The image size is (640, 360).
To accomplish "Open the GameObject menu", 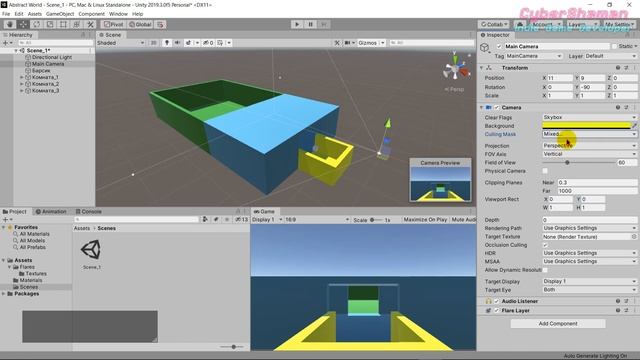I will pyautogui.click(x=60, y=14).
